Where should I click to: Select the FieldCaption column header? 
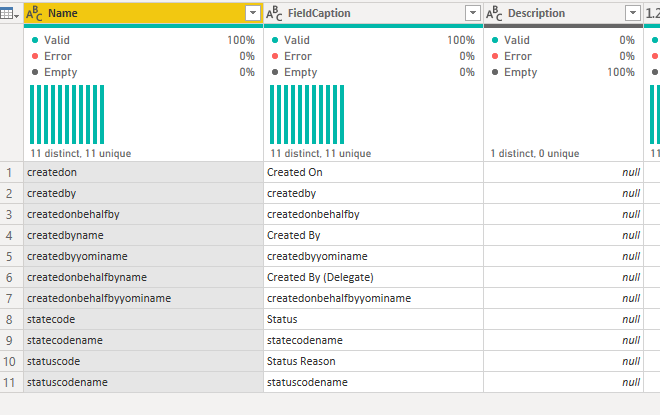(x=373, y=13)
